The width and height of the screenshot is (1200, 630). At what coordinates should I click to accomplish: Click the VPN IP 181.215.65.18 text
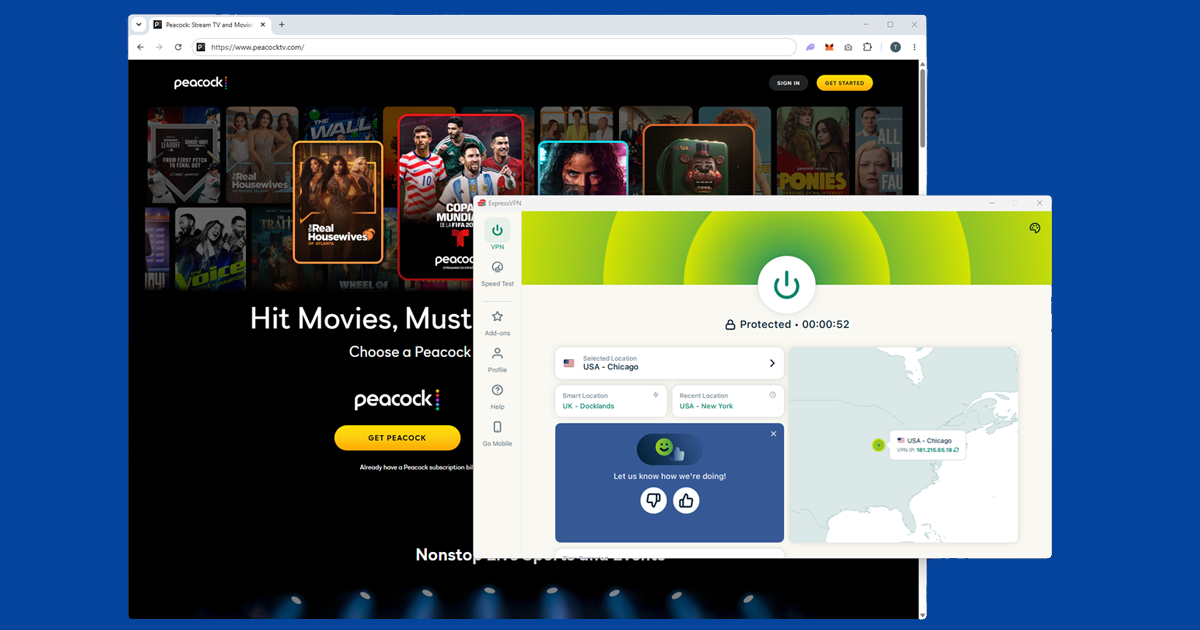click(x=932, y=450)
